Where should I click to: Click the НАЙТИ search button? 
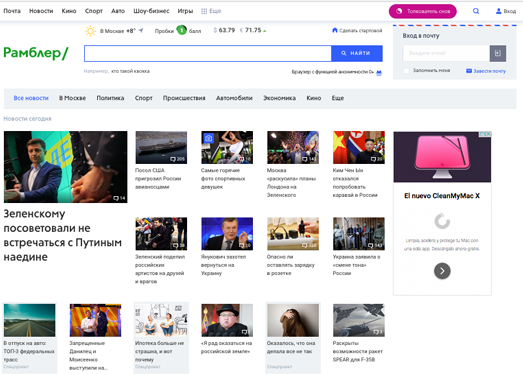point(357,53)
